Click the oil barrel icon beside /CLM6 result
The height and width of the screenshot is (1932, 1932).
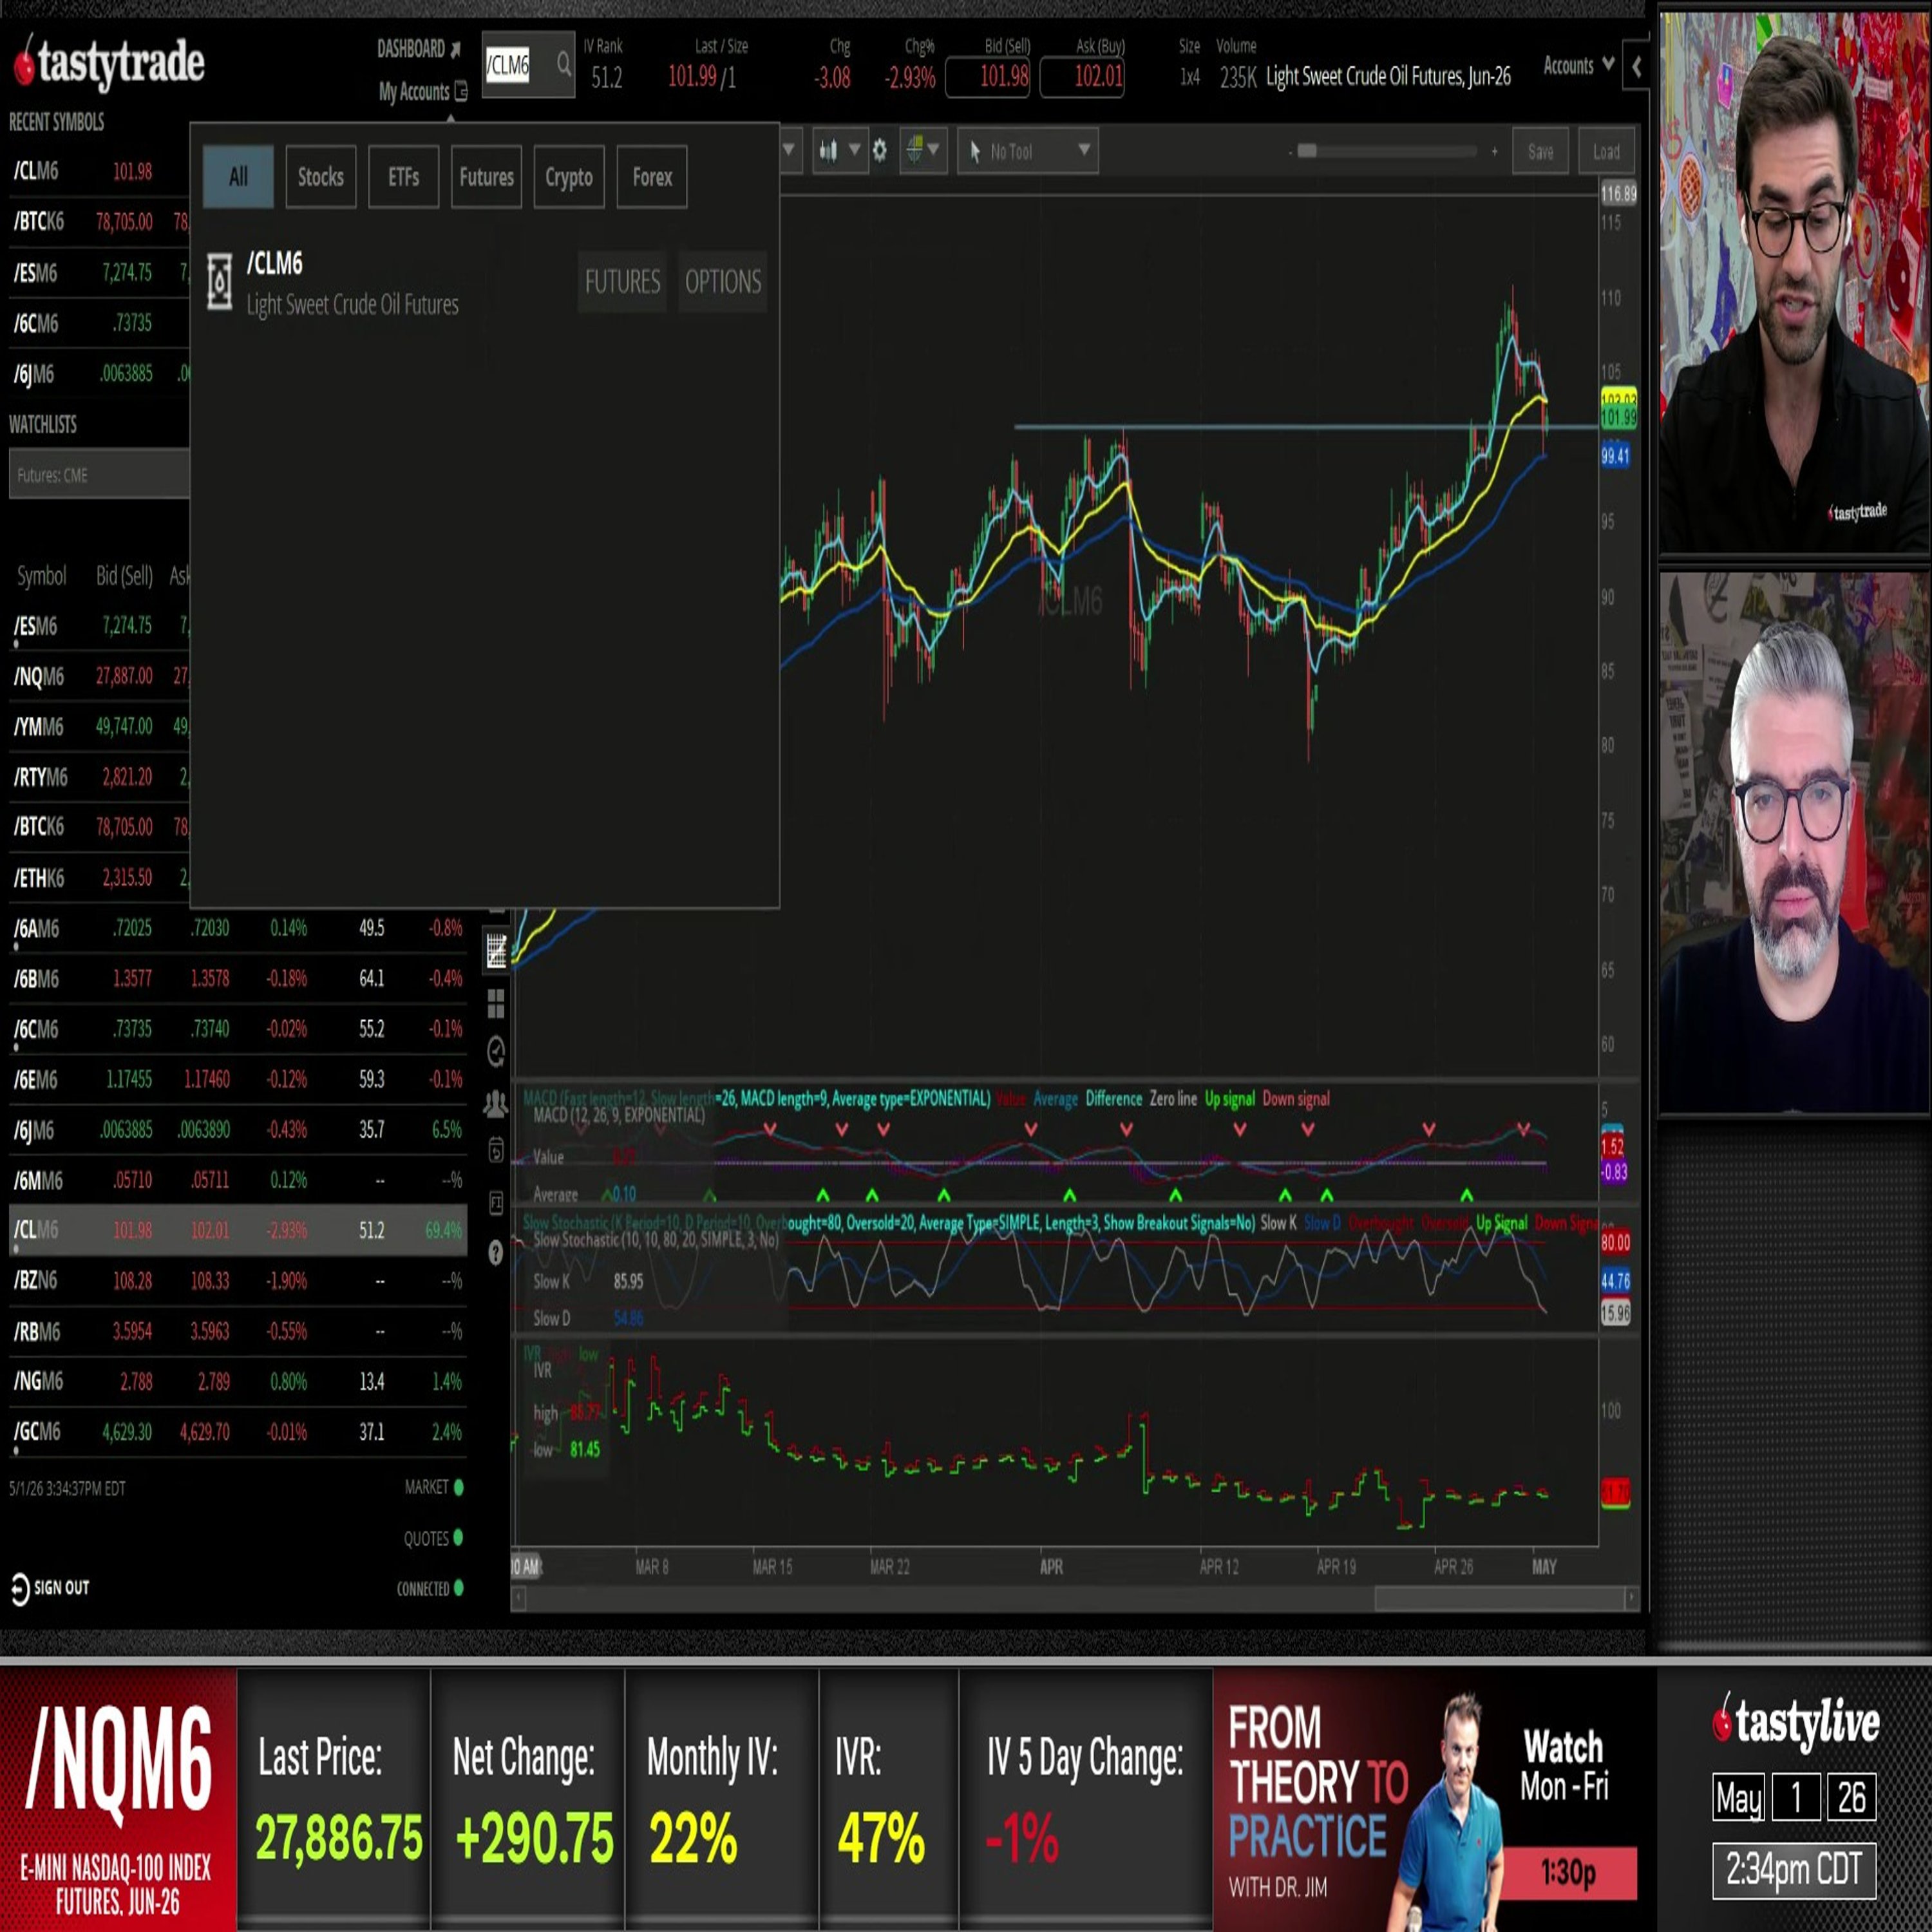[x=220, y=281]
